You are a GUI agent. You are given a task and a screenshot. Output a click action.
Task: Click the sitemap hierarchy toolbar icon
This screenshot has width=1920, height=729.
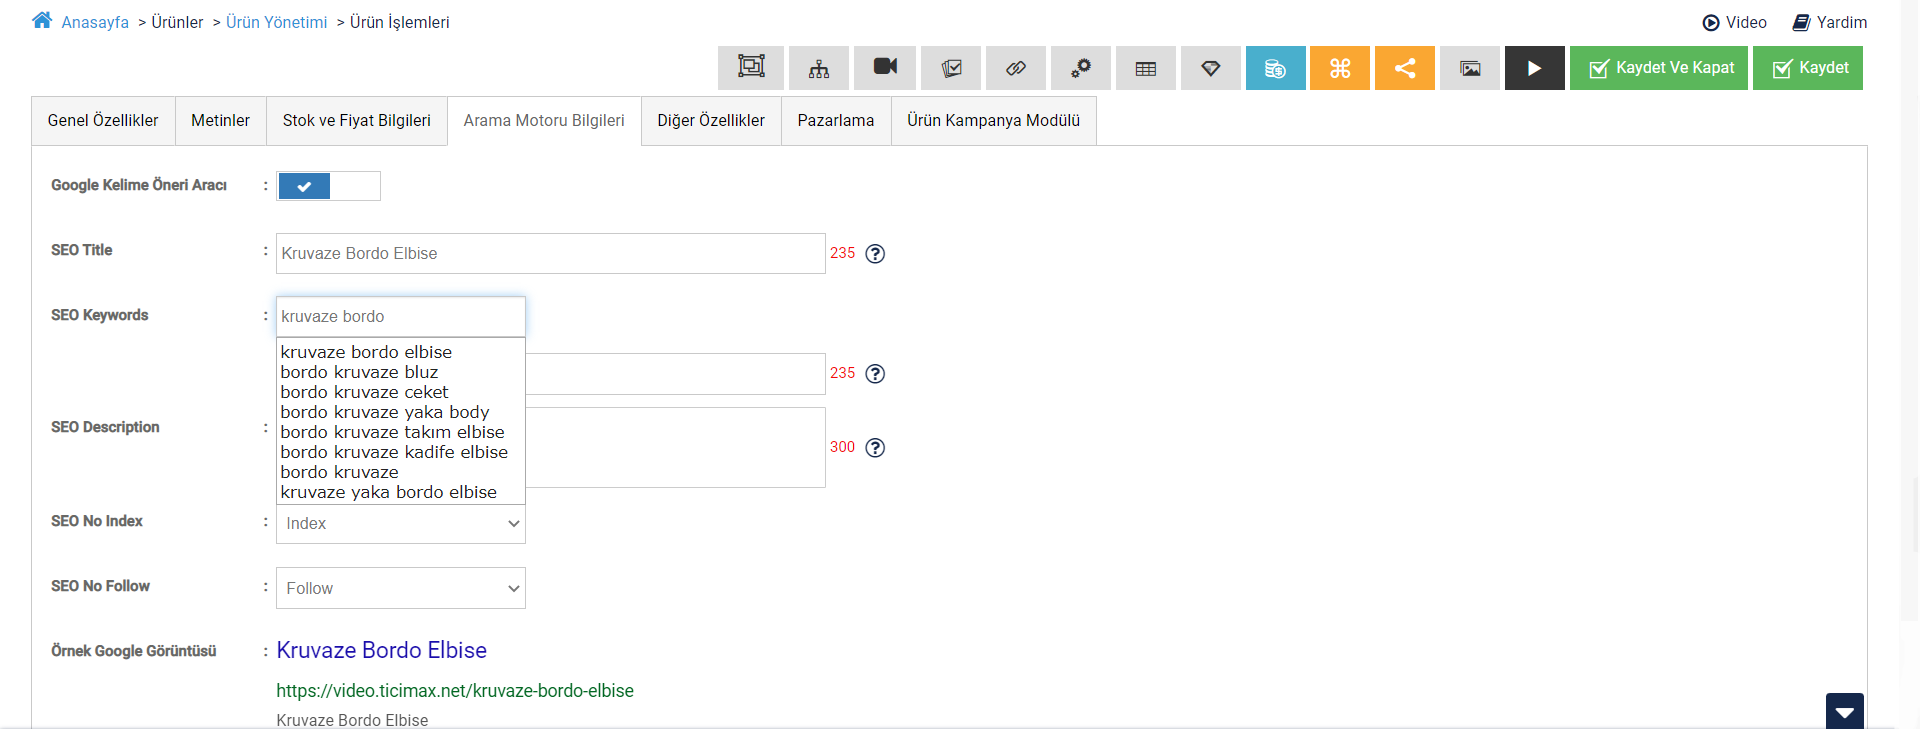[818, 68]
